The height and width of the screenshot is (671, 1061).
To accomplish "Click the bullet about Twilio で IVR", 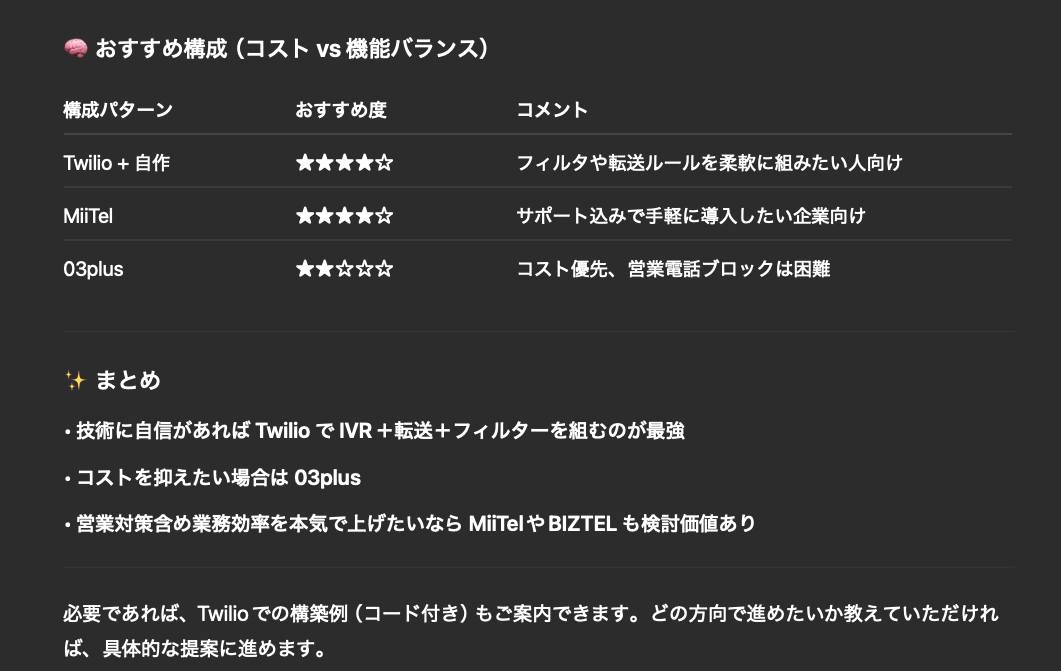I will 374,431.
